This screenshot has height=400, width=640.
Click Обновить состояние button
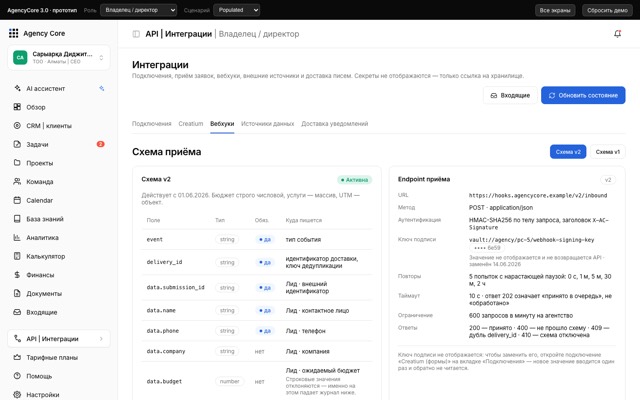pyautogui.click(x=583, y=95)
